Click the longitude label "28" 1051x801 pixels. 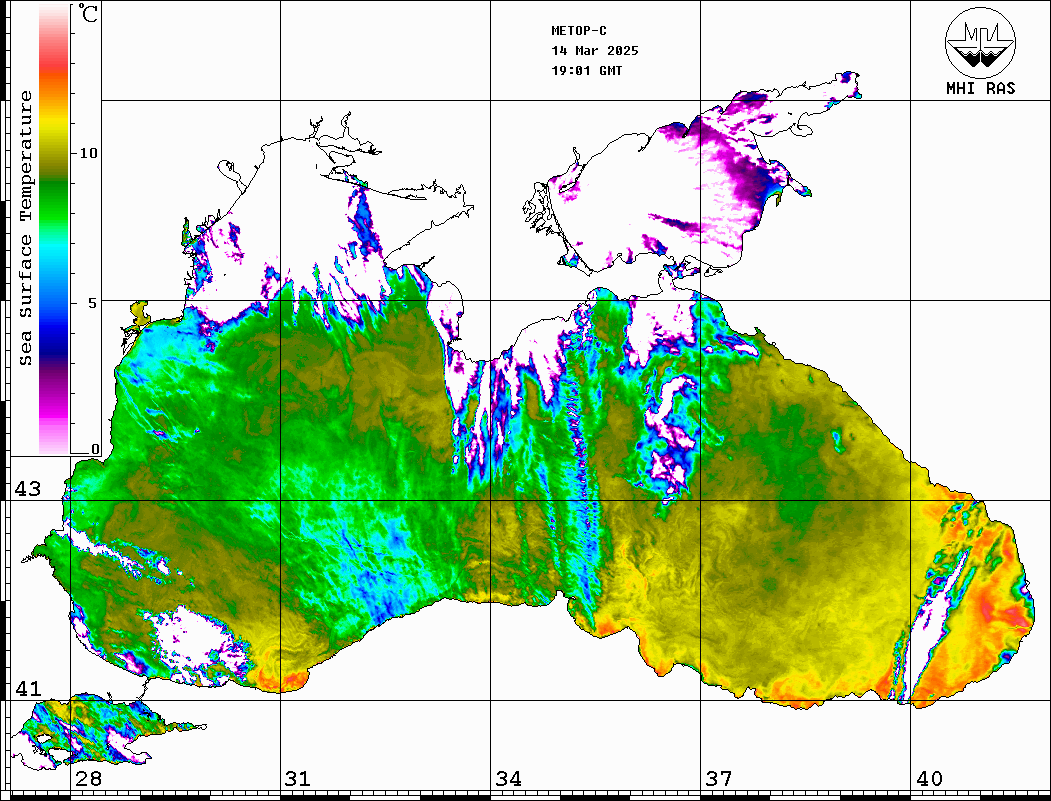click(88, 779)
